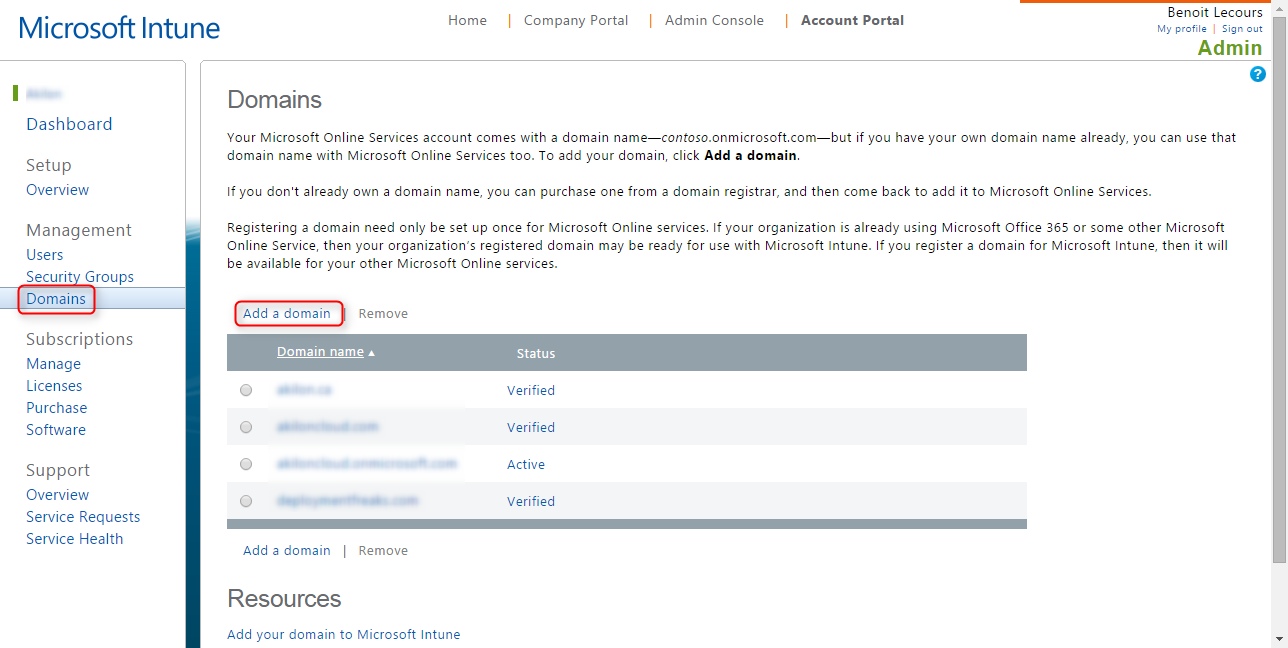Click the Microsoft Intune logo
The height and width of the screenshot is (648, 1288).
click(119, 27)
